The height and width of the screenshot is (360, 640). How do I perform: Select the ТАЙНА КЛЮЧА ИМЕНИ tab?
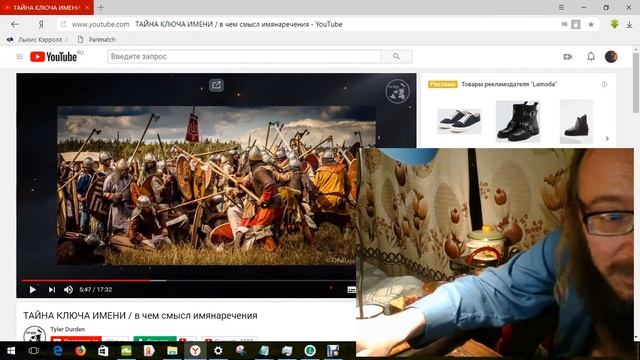click(x=47, y=7)
